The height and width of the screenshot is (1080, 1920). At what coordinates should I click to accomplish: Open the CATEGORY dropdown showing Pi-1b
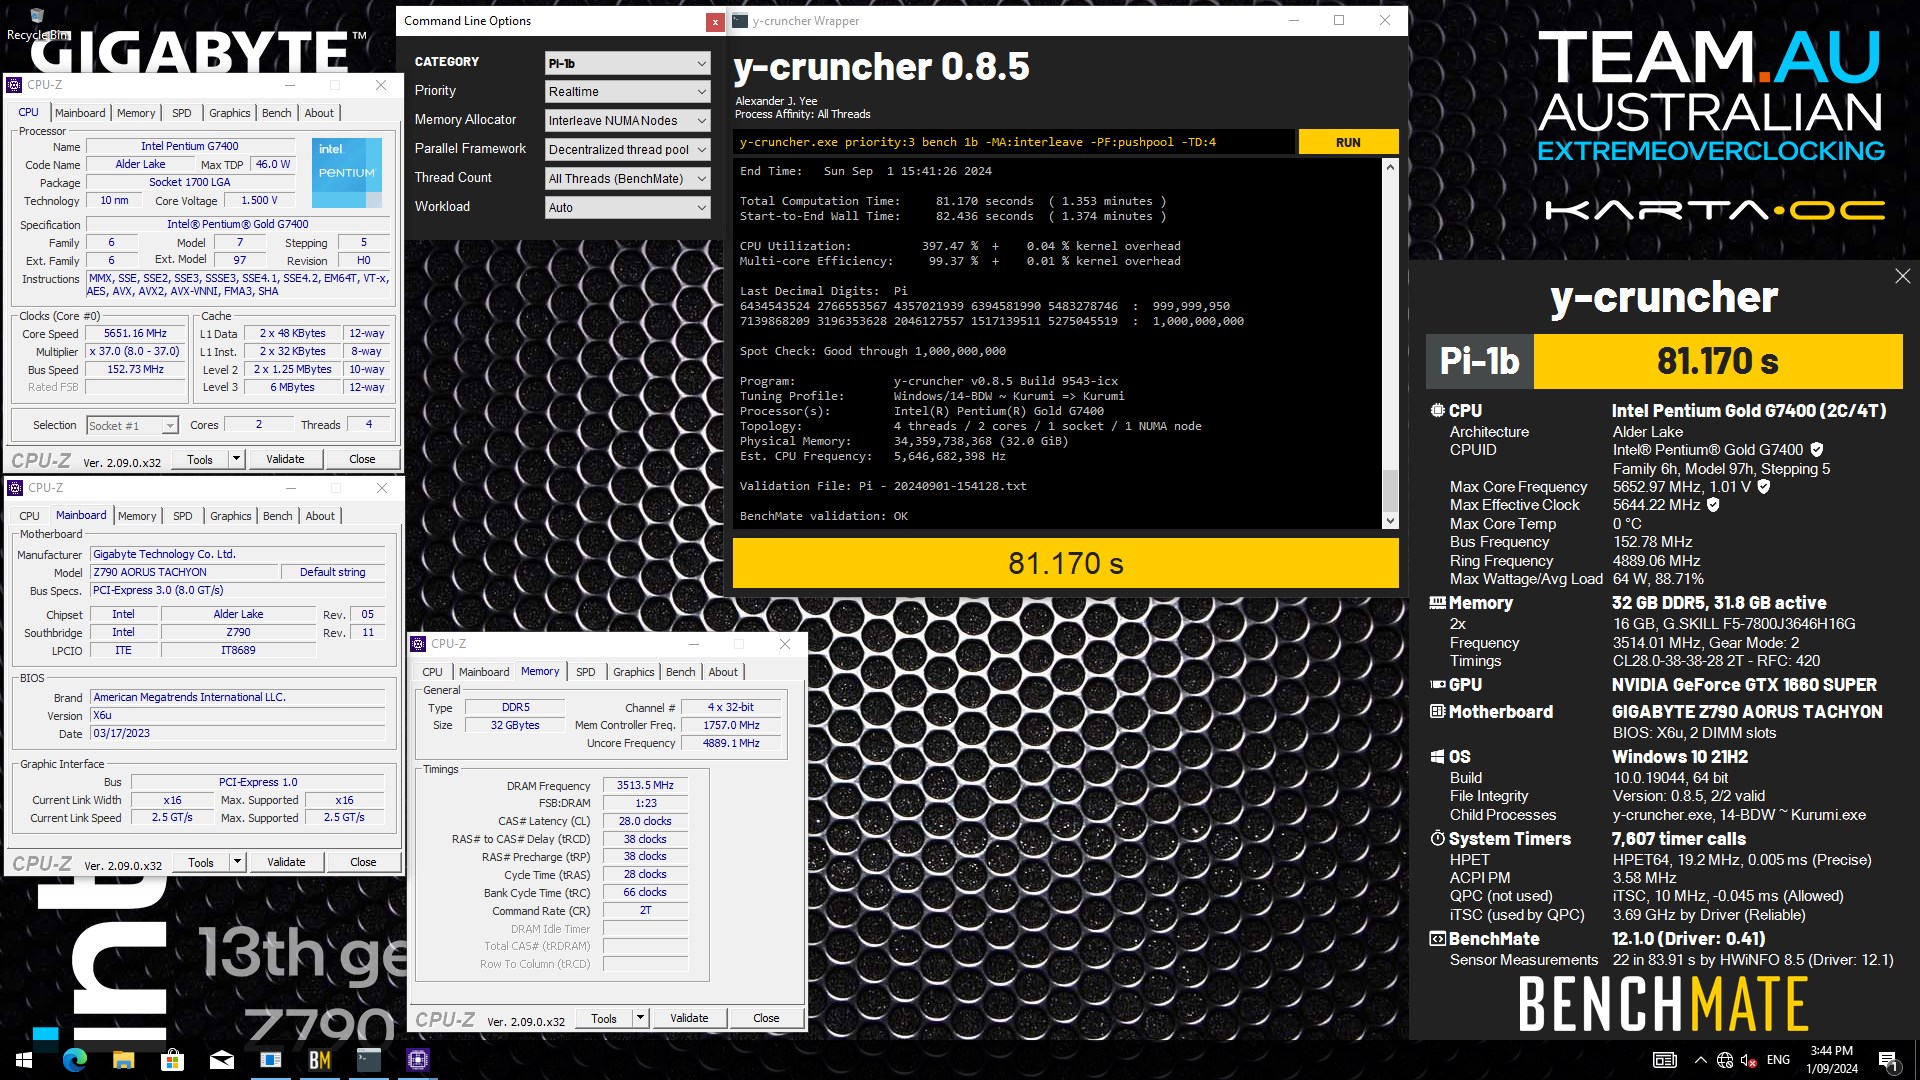[627, 63]
